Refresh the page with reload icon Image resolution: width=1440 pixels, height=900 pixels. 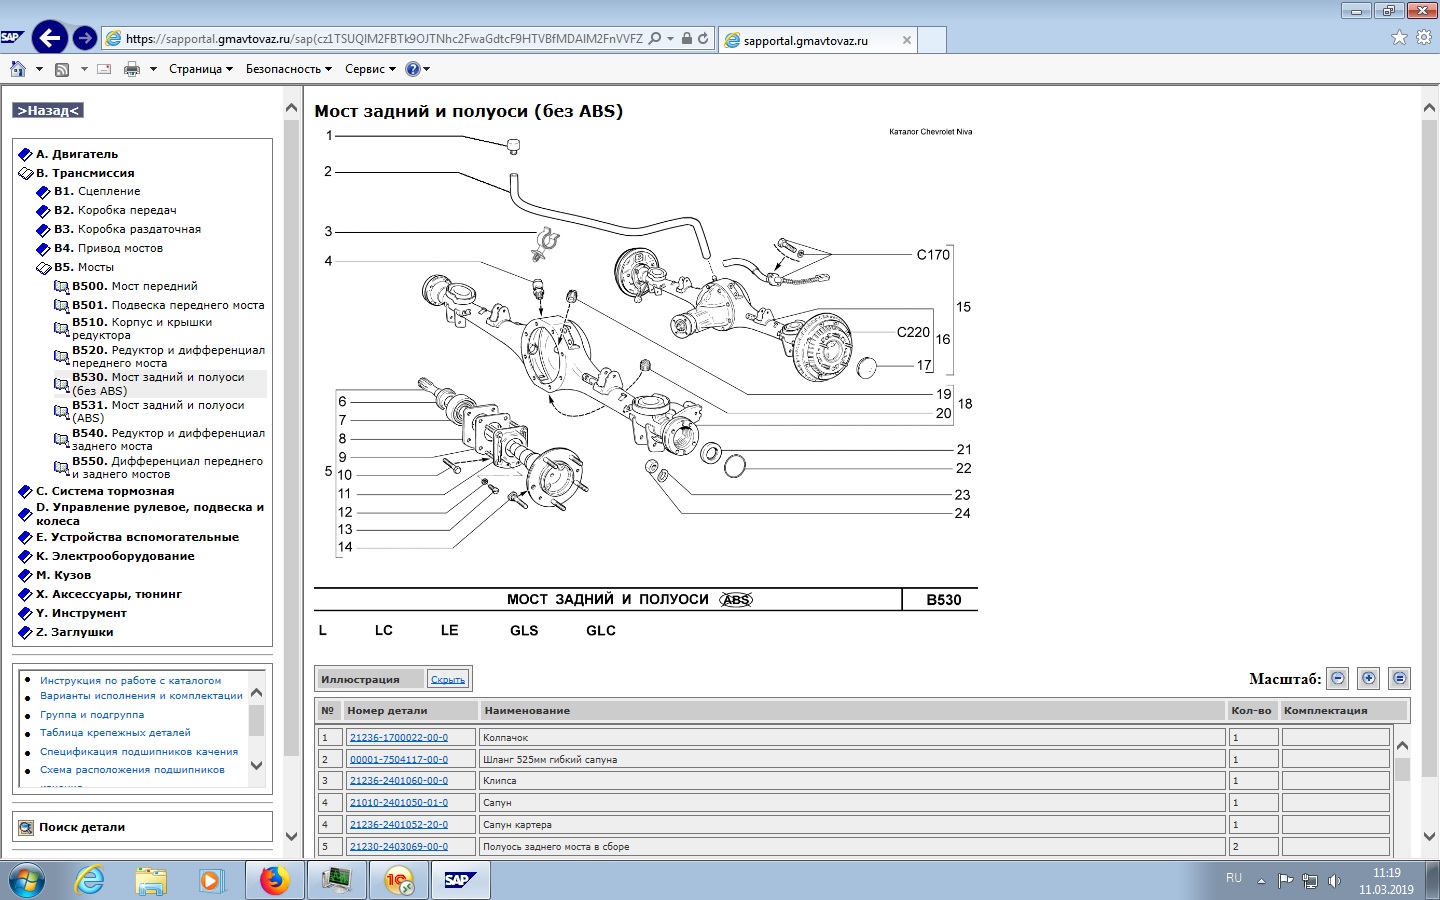click(703, 38)
